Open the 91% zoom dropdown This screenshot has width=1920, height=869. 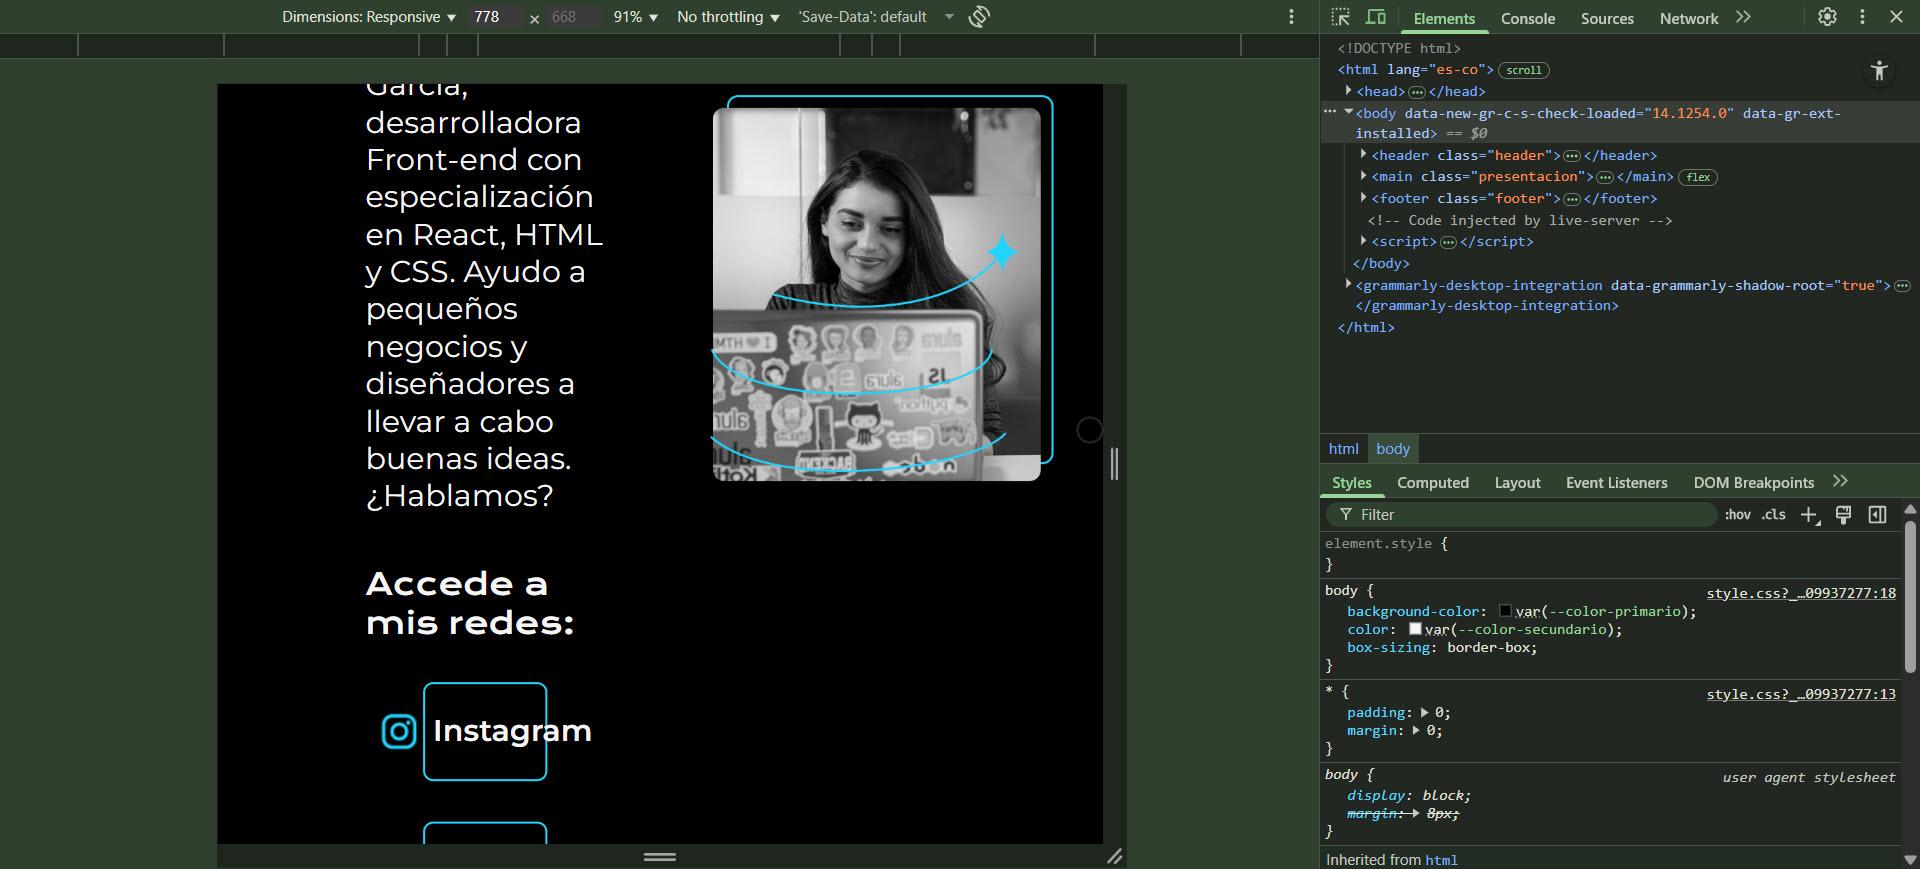coord(636,17)
